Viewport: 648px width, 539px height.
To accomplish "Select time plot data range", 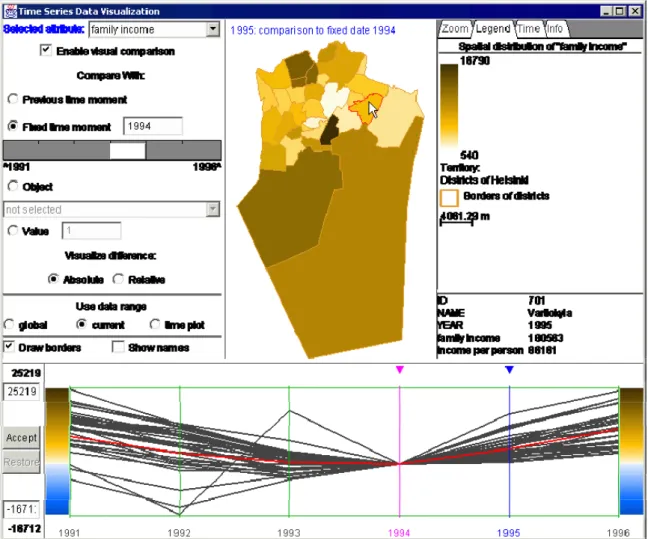I will tap(155, 324).
